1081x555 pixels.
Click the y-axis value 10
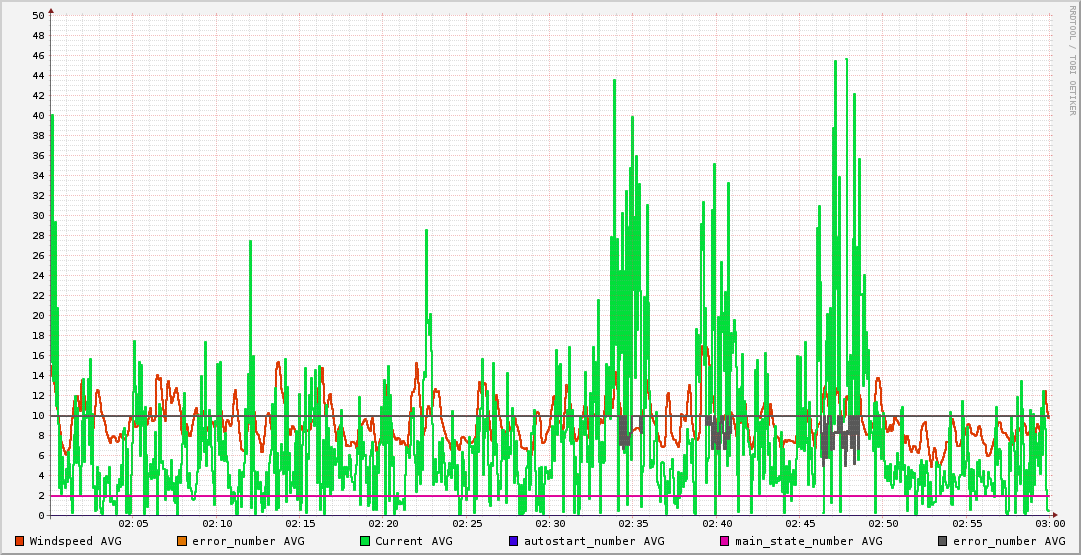click(x=39, y=415)
